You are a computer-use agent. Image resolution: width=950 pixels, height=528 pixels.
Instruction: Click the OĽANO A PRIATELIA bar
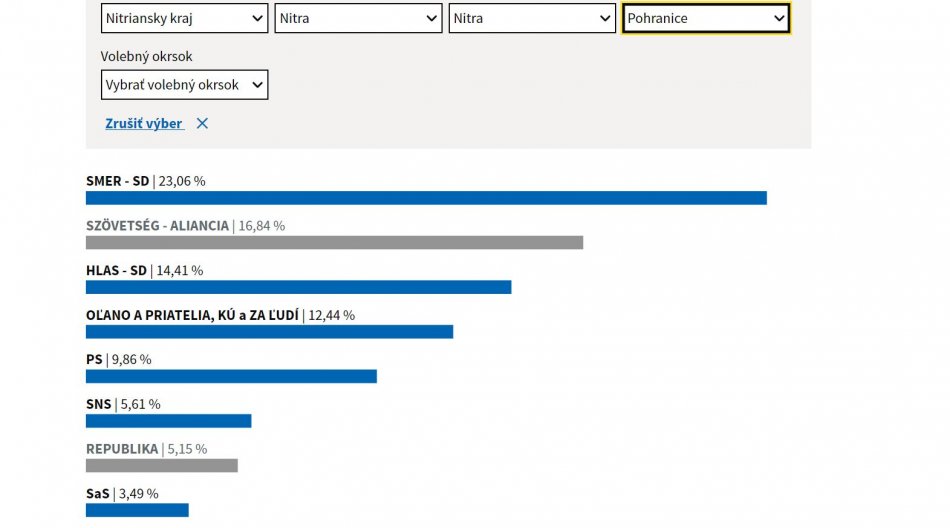click(x=269, y=332)
